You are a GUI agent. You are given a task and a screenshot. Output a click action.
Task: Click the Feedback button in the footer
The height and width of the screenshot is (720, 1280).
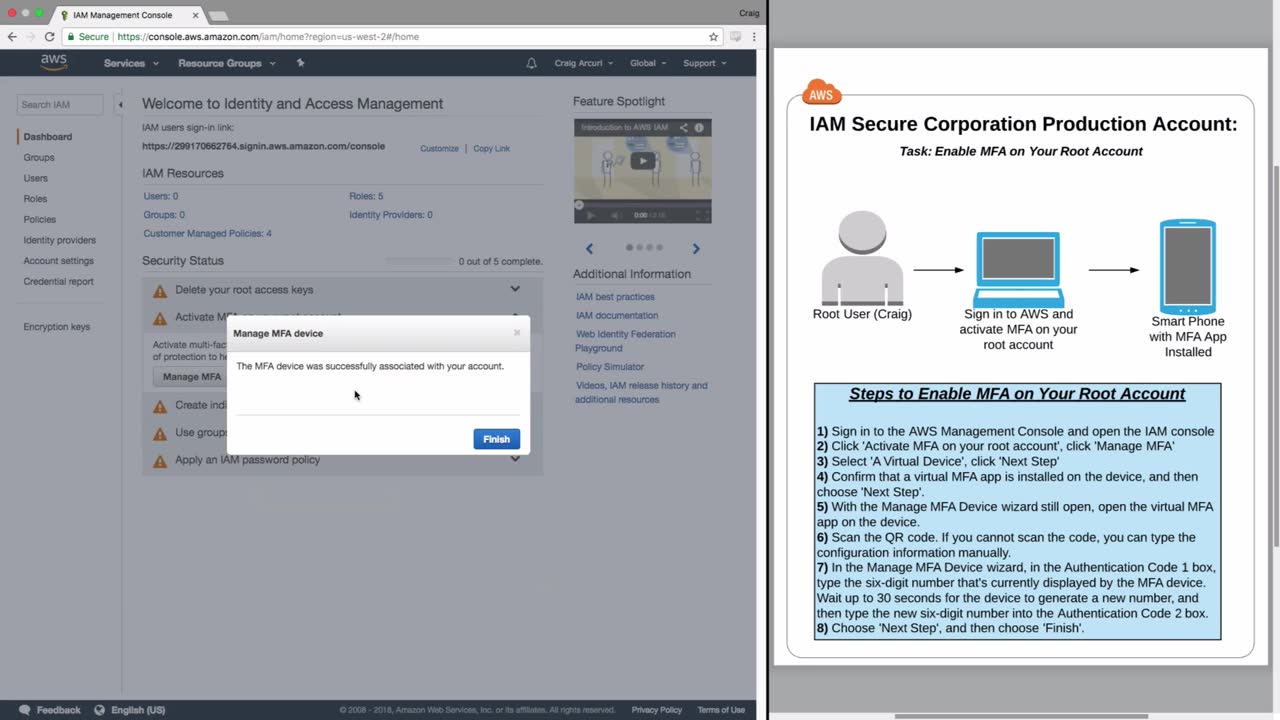(50, 710)
